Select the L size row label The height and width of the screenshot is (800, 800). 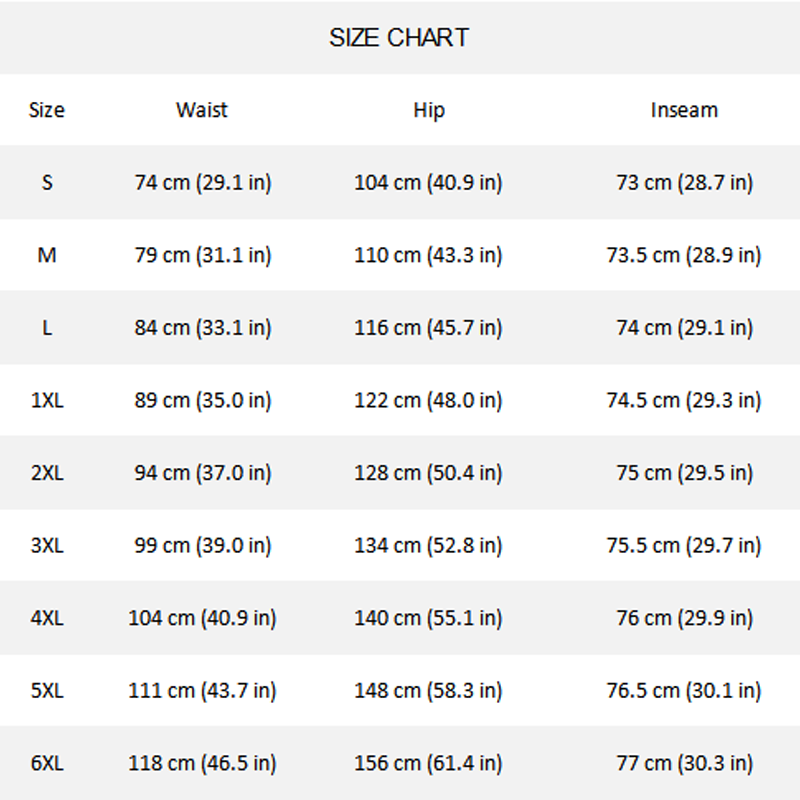[x=47, y=328]
